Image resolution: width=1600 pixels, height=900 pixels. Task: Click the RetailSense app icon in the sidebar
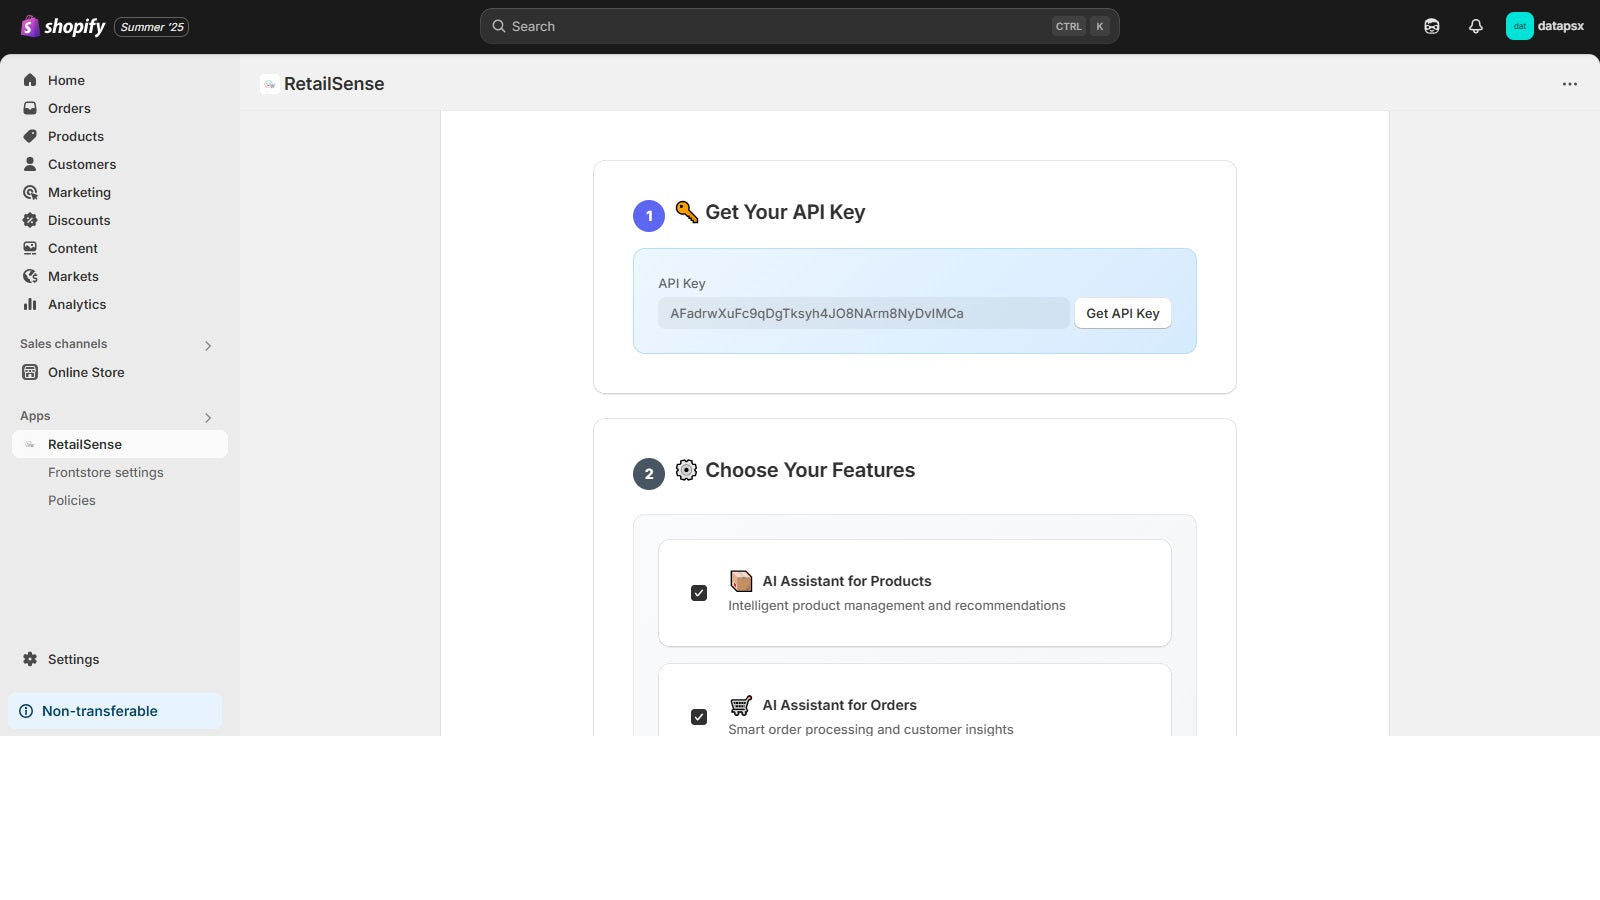point(30,444)
